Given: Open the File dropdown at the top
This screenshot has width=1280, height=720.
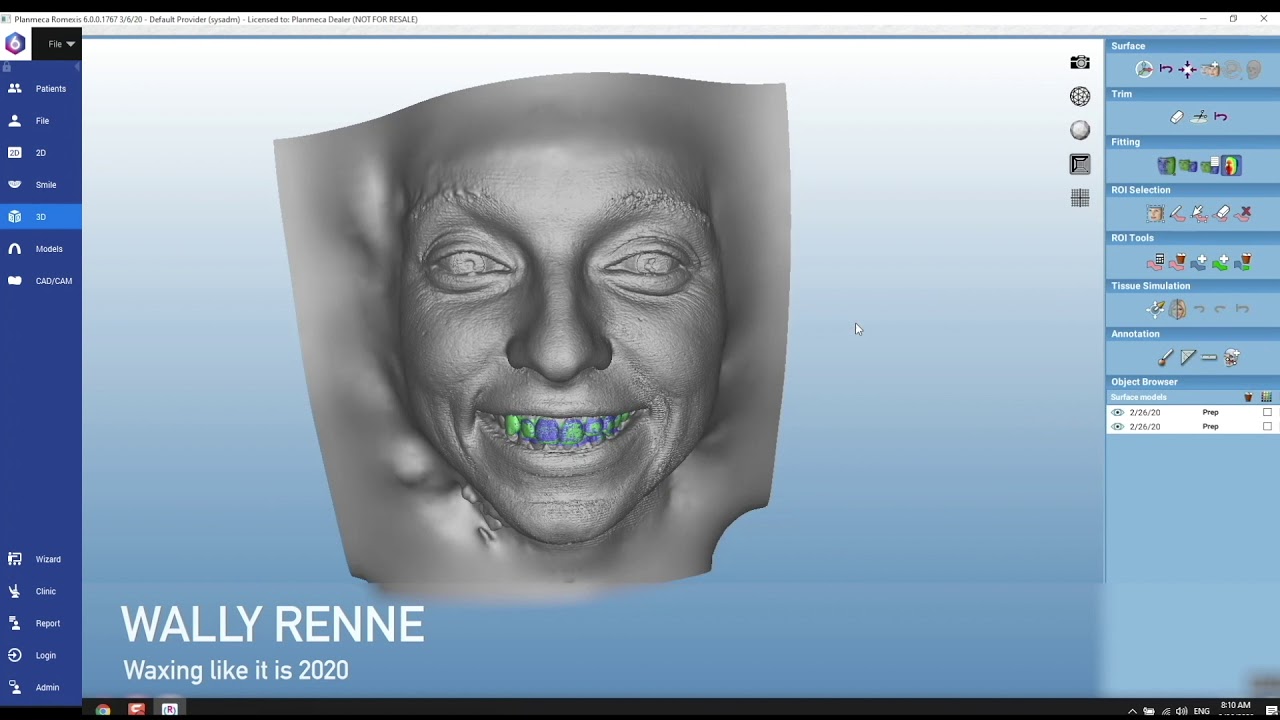Looking at the screenshot, I should (61, 44).
